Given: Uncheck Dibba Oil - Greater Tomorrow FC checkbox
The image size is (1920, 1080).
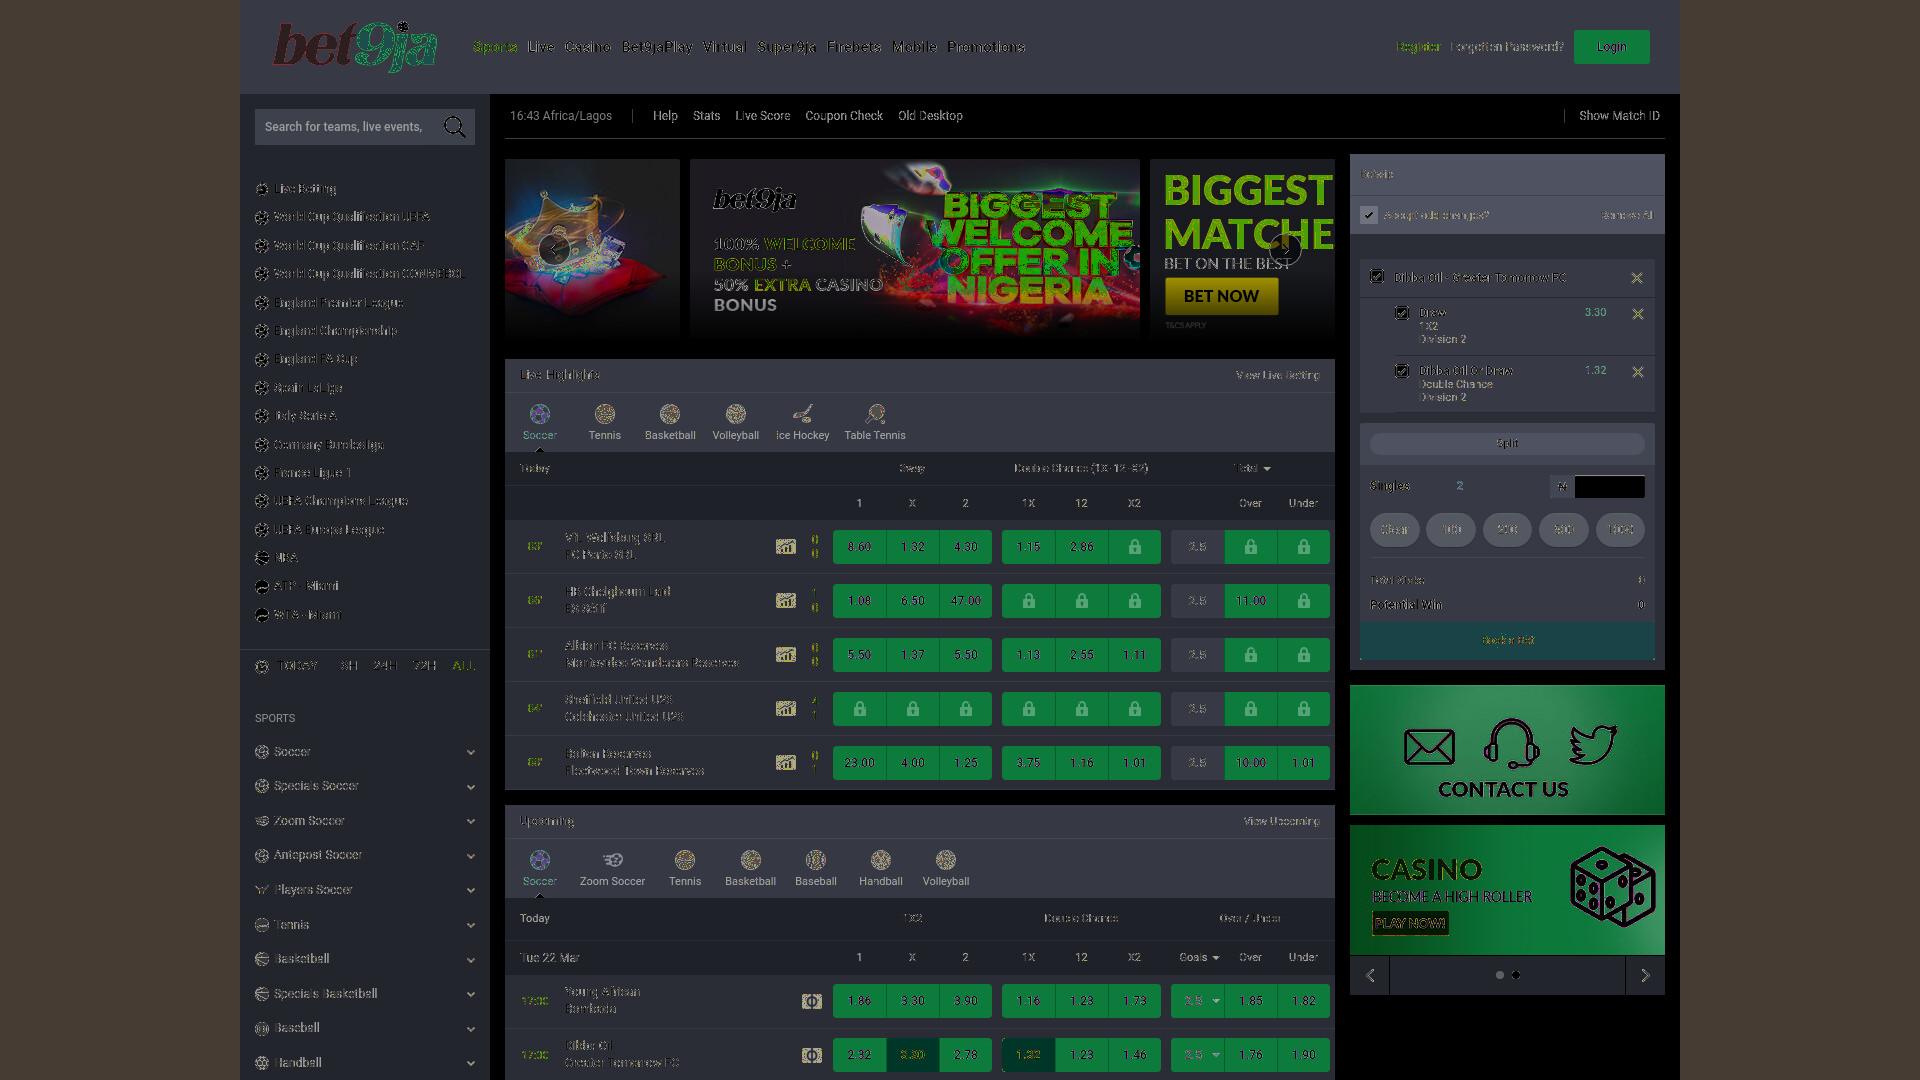Looking at the screenshot, I should tap(1377, 277).
